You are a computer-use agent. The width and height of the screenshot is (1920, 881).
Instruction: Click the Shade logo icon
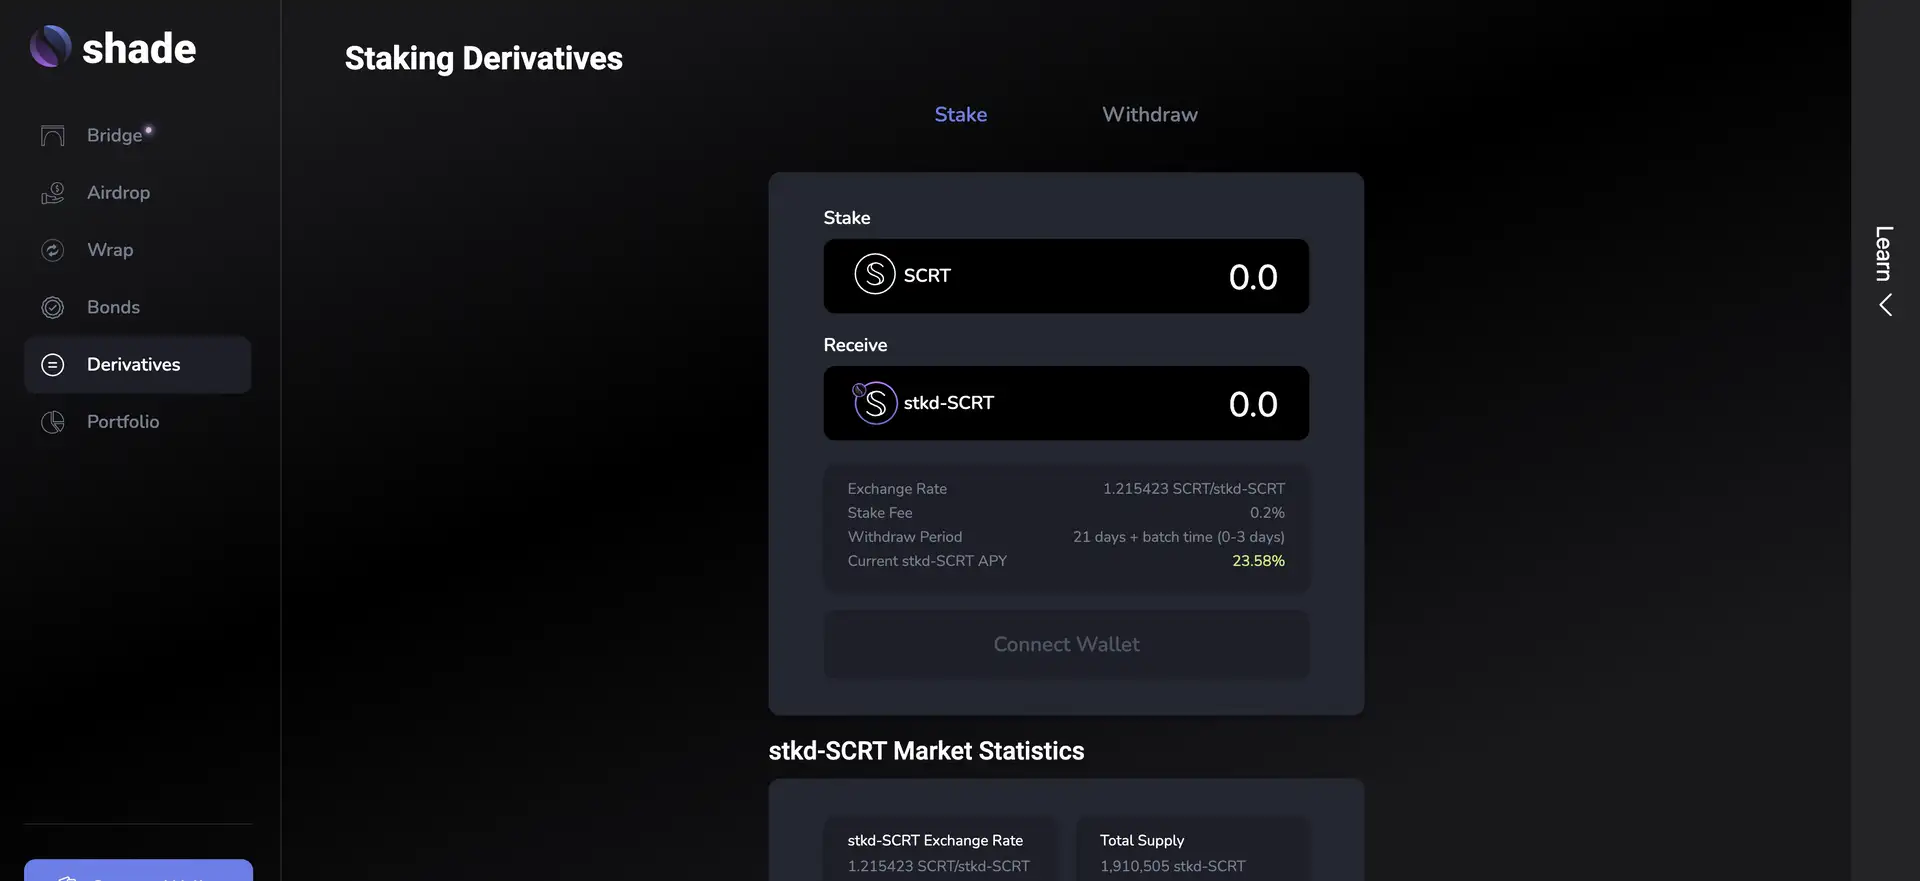pos(50,47)
